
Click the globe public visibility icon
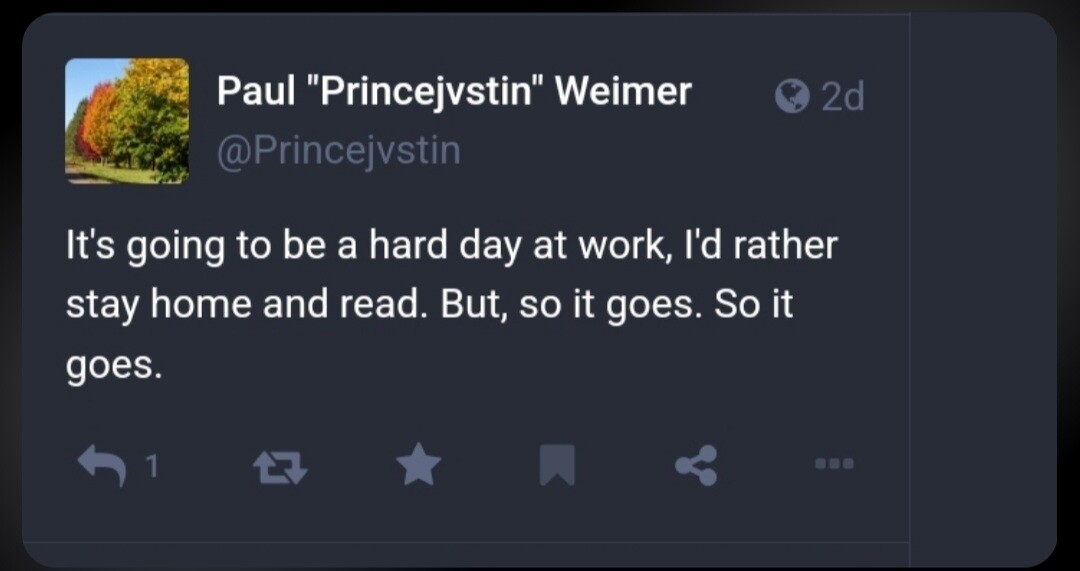pyautogui.click(x=792, y=96)
